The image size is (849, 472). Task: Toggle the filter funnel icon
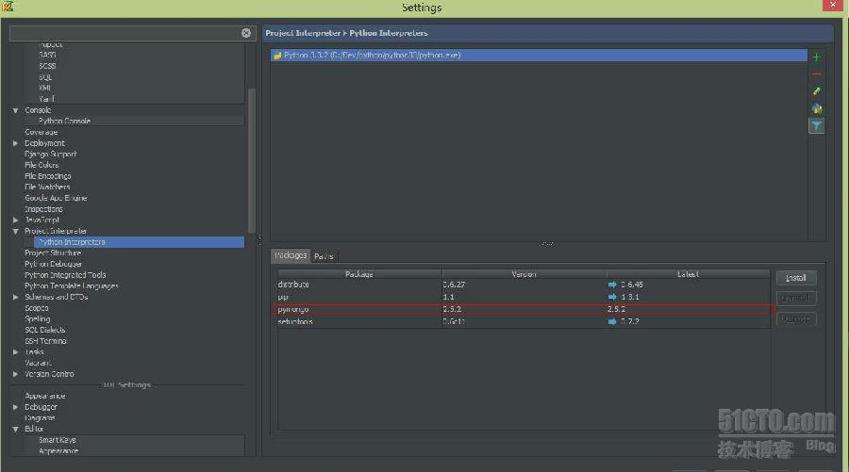coord(816,126)
